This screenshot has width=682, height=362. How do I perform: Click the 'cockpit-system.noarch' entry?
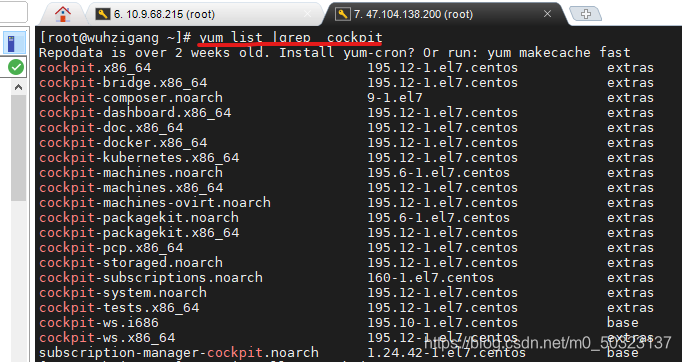coord(123,293)
